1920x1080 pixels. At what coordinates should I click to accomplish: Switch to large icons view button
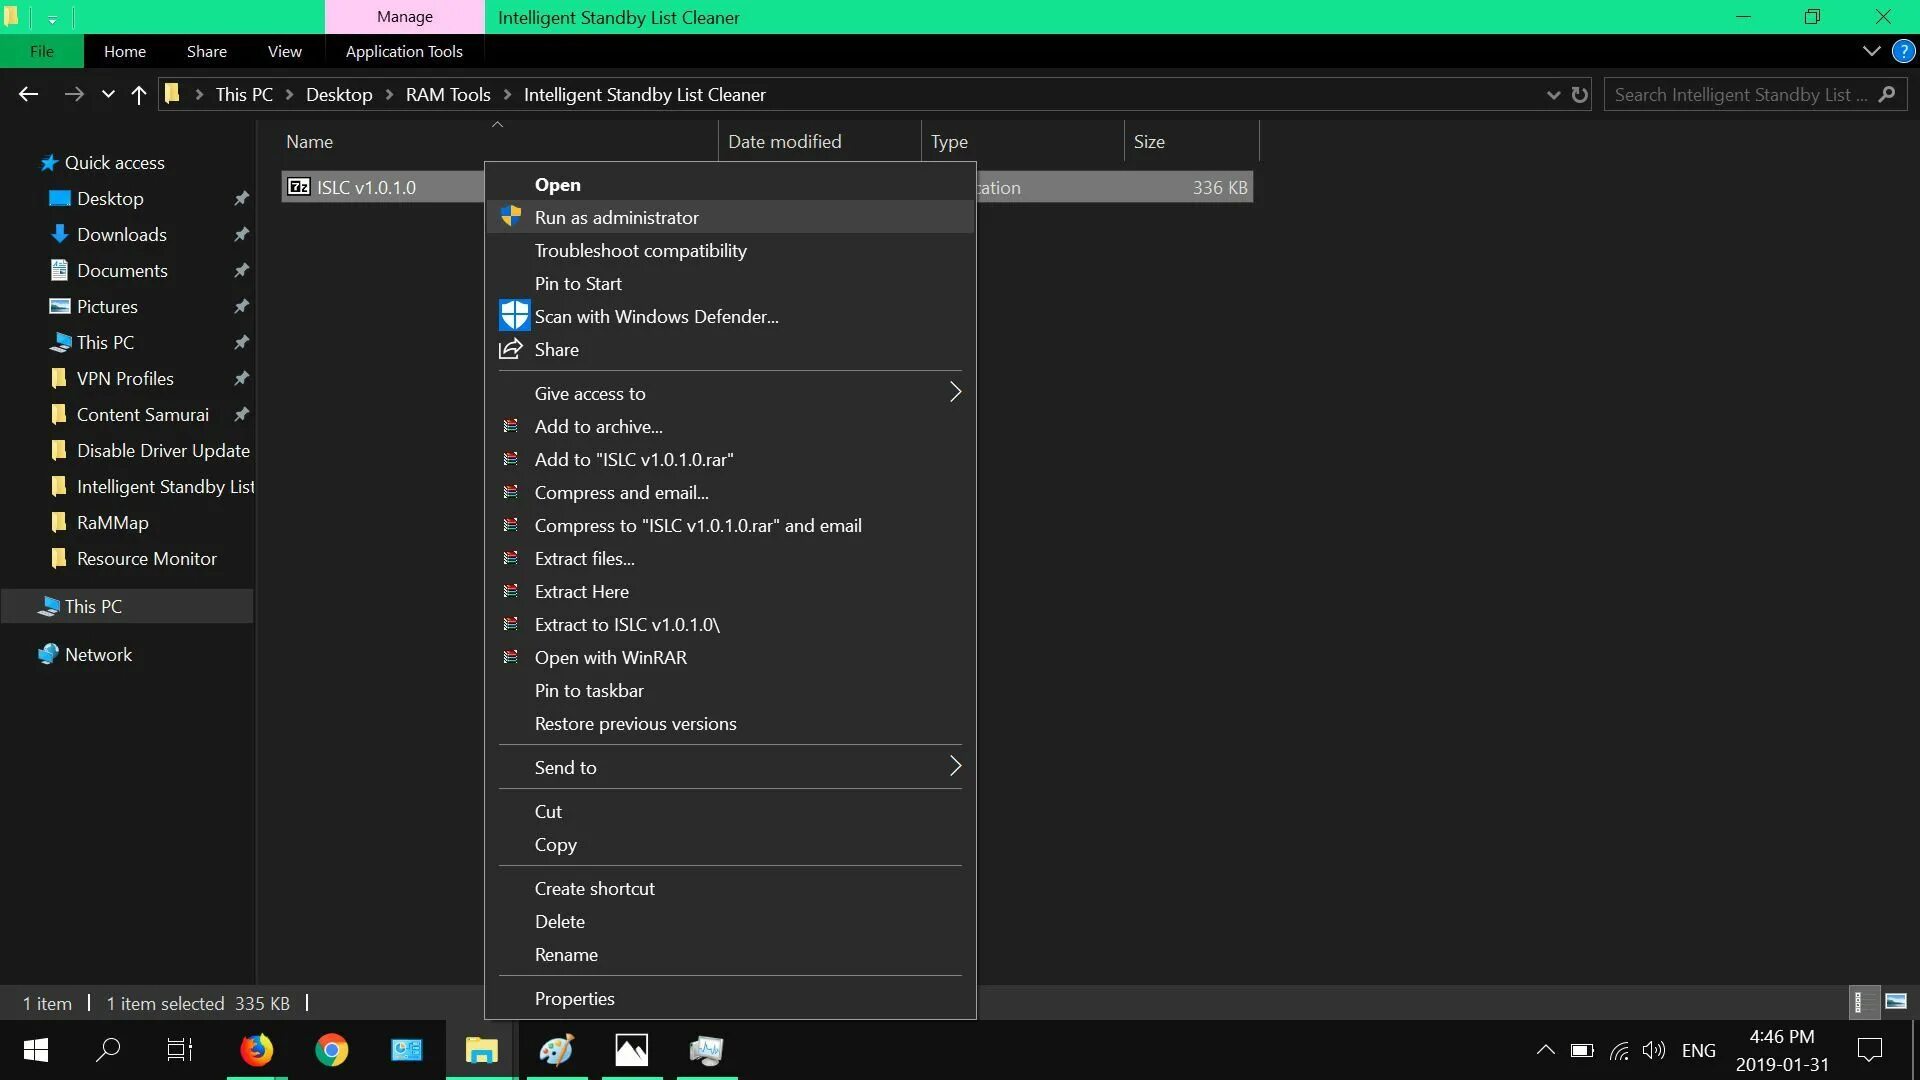point(1895,1002)
